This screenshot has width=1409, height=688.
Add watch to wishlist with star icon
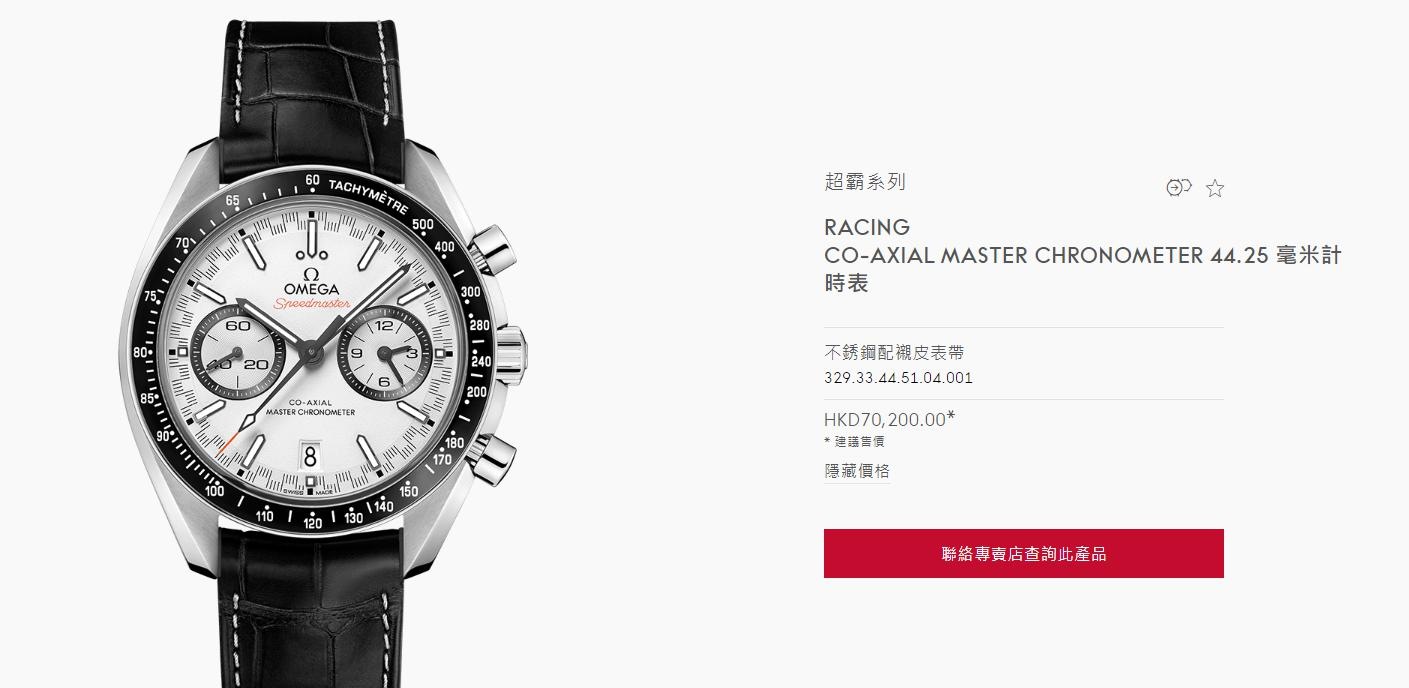tap(1215, 188)
